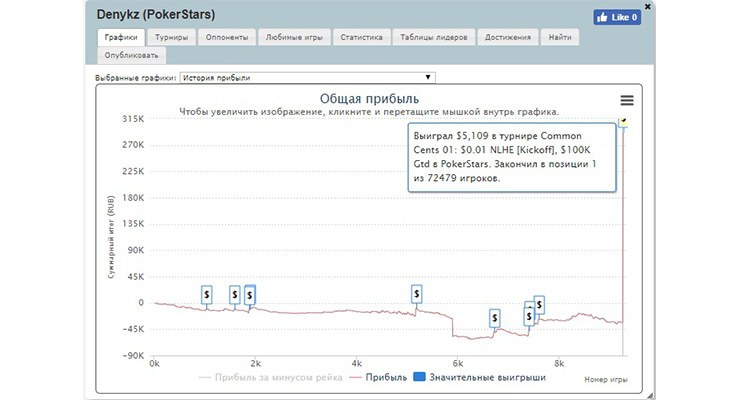Open the Таблицы лидеров tab
The width and height of the screenshot is (740, 400).
[x=434, y=37]
